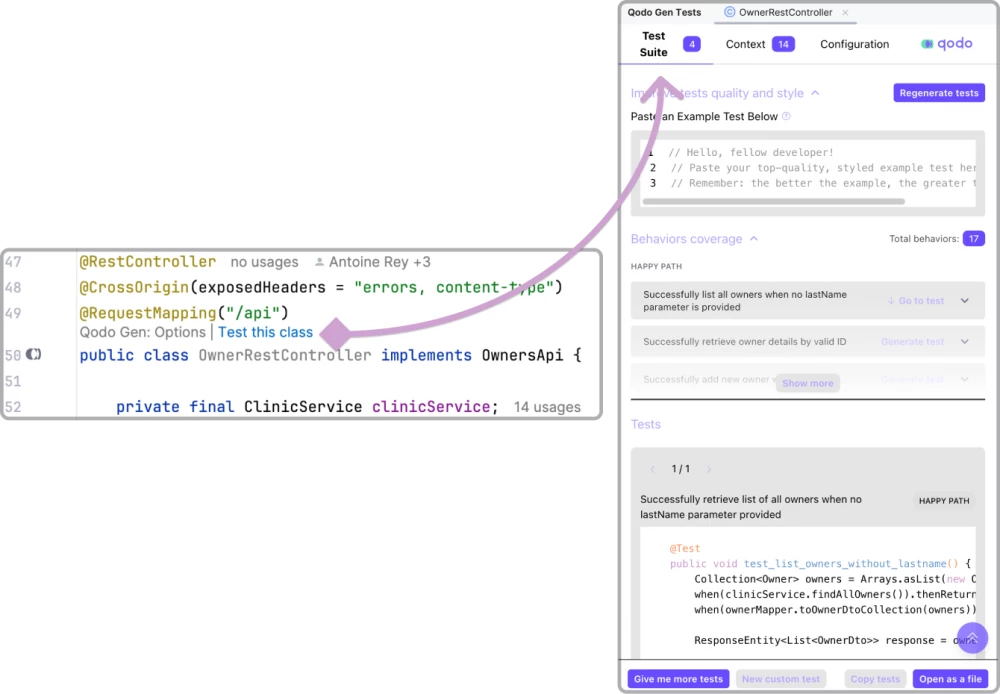The image size is (1000, 694).
Task: Click Open as a file button
Action: pyautogui.click(x=948, y=679)
